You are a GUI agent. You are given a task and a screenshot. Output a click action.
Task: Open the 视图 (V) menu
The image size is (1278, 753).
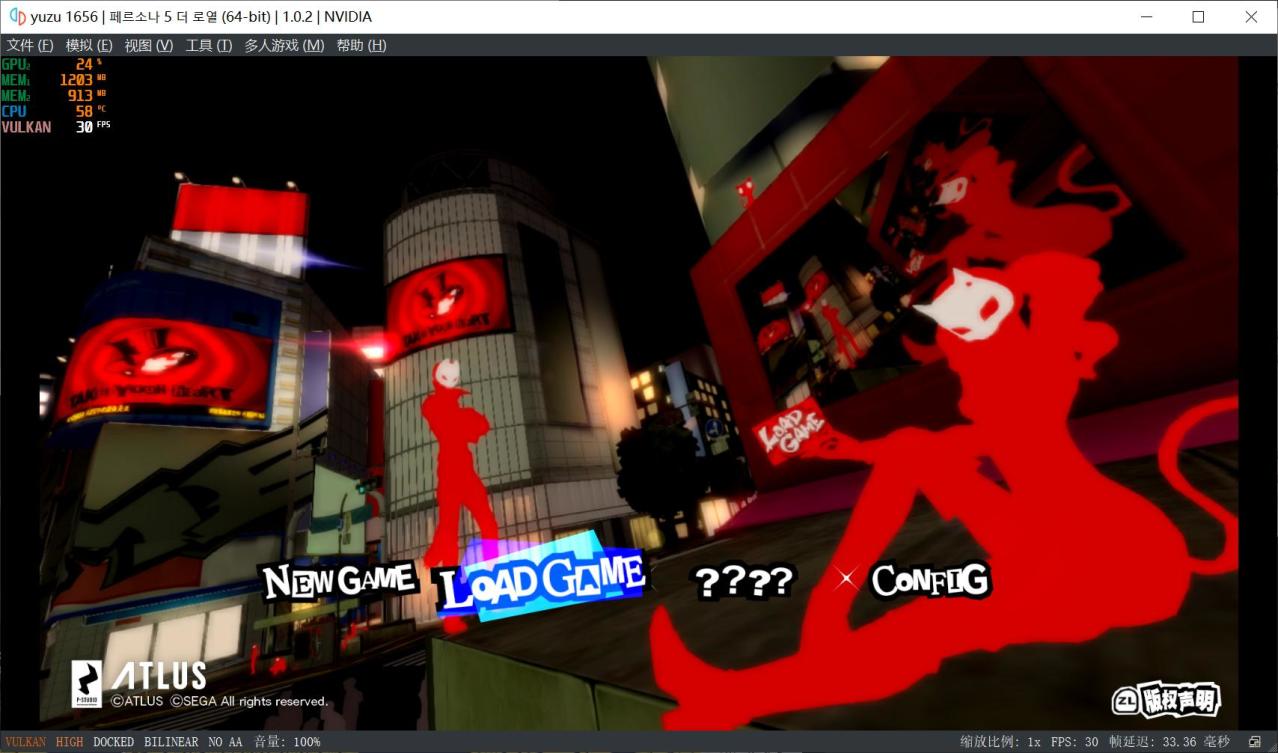[x=148, y=45]
